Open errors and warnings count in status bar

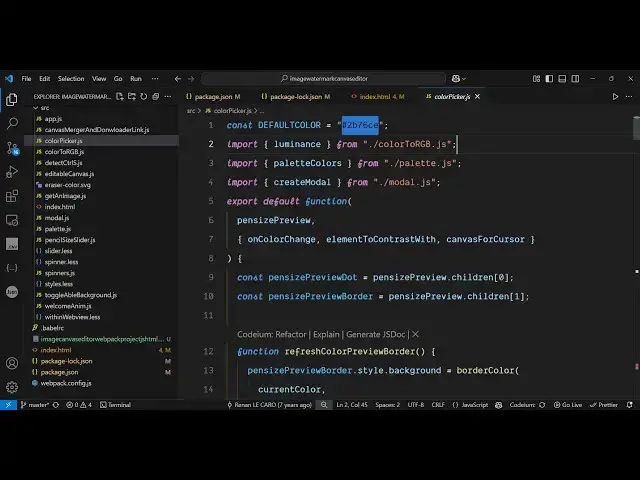pyautogui.click(x=79, y=405)
